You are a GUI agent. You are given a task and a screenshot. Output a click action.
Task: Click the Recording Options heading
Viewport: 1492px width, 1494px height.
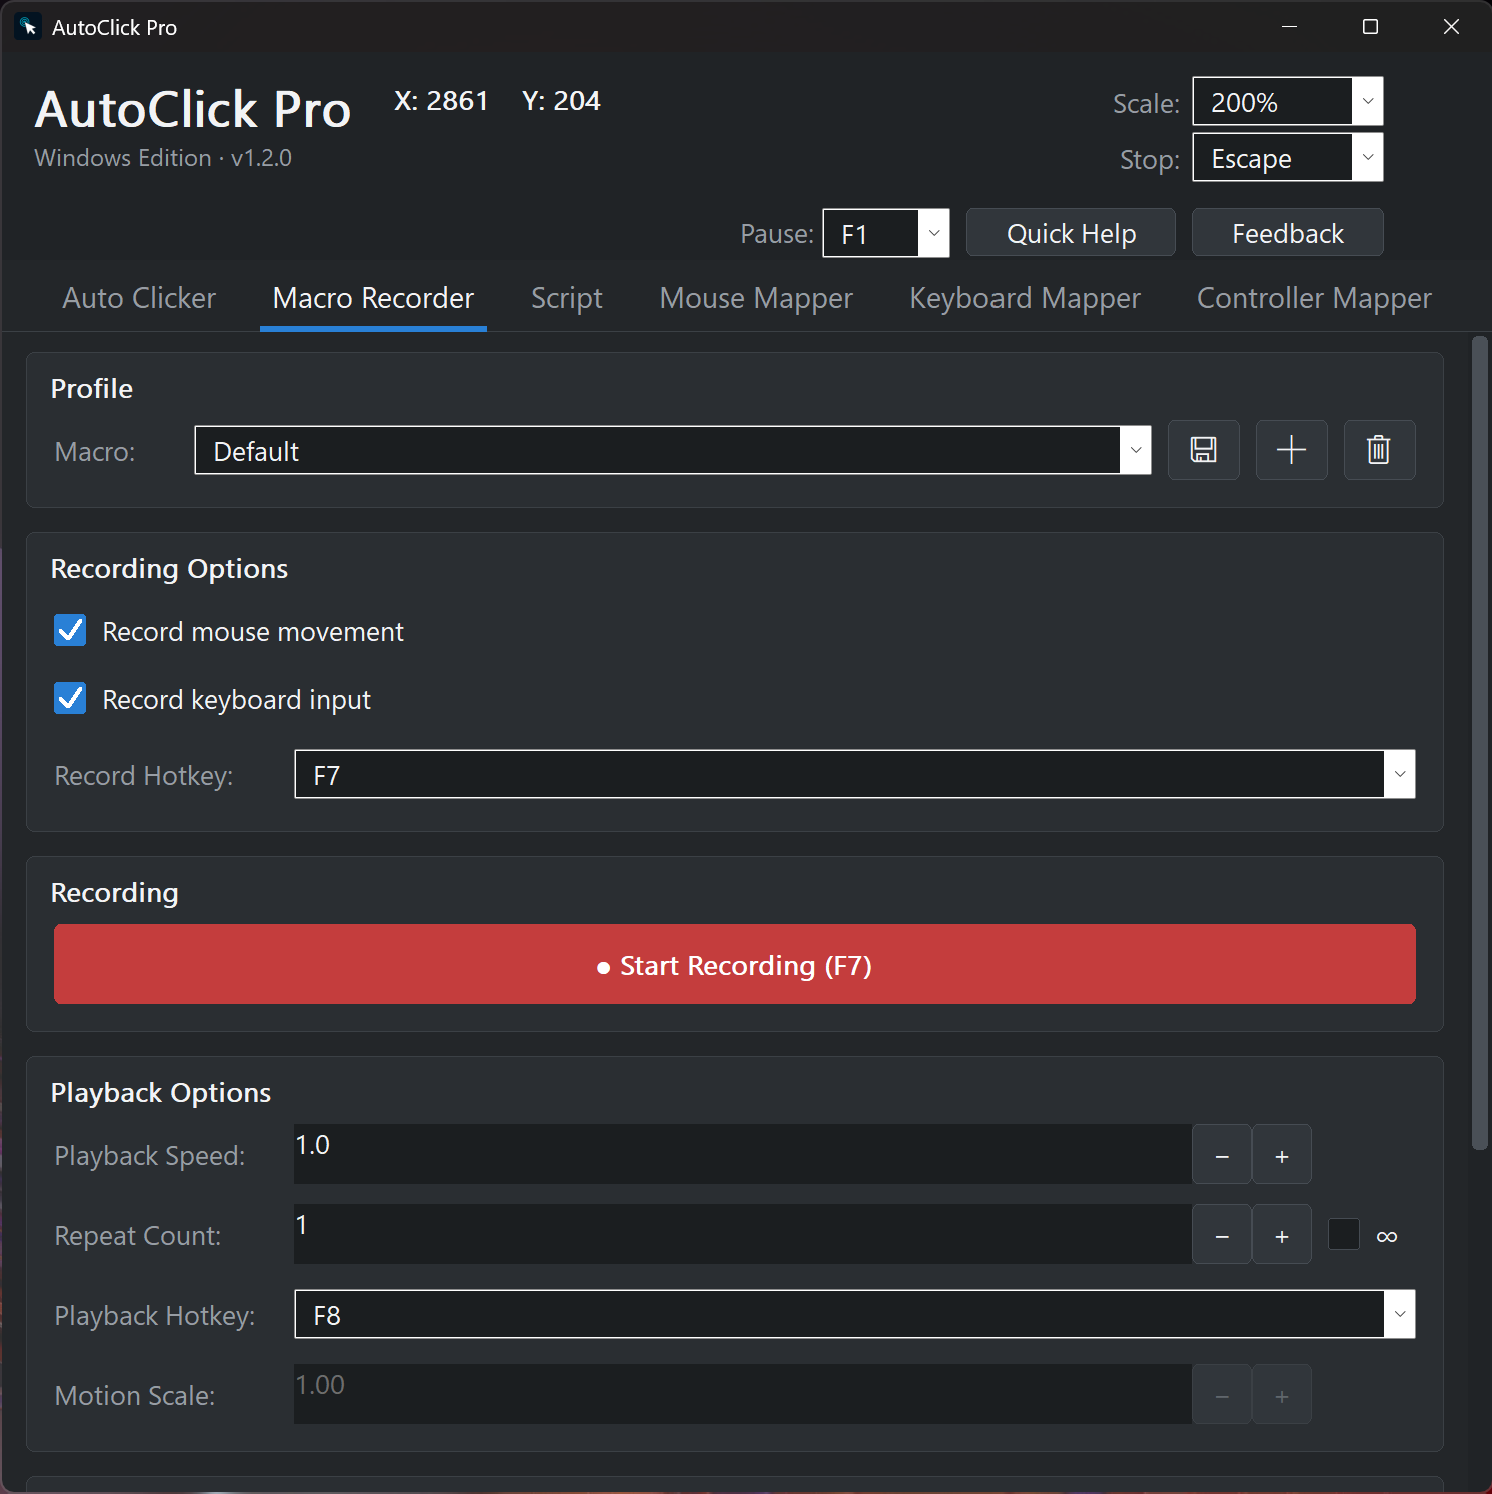169,568
